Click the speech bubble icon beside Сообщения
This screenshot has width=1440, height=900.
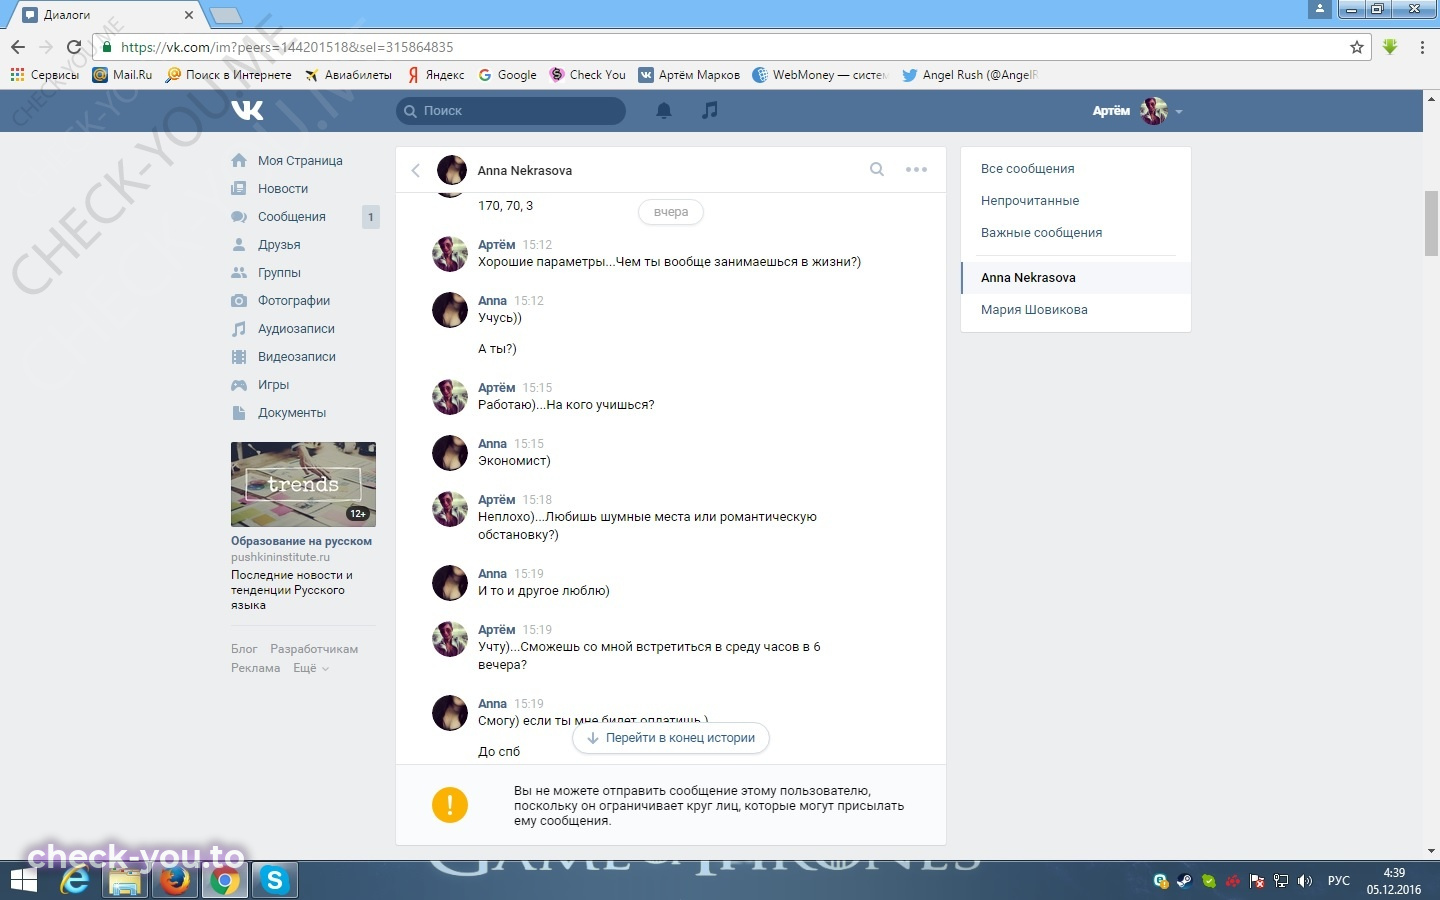click(239, 216)
